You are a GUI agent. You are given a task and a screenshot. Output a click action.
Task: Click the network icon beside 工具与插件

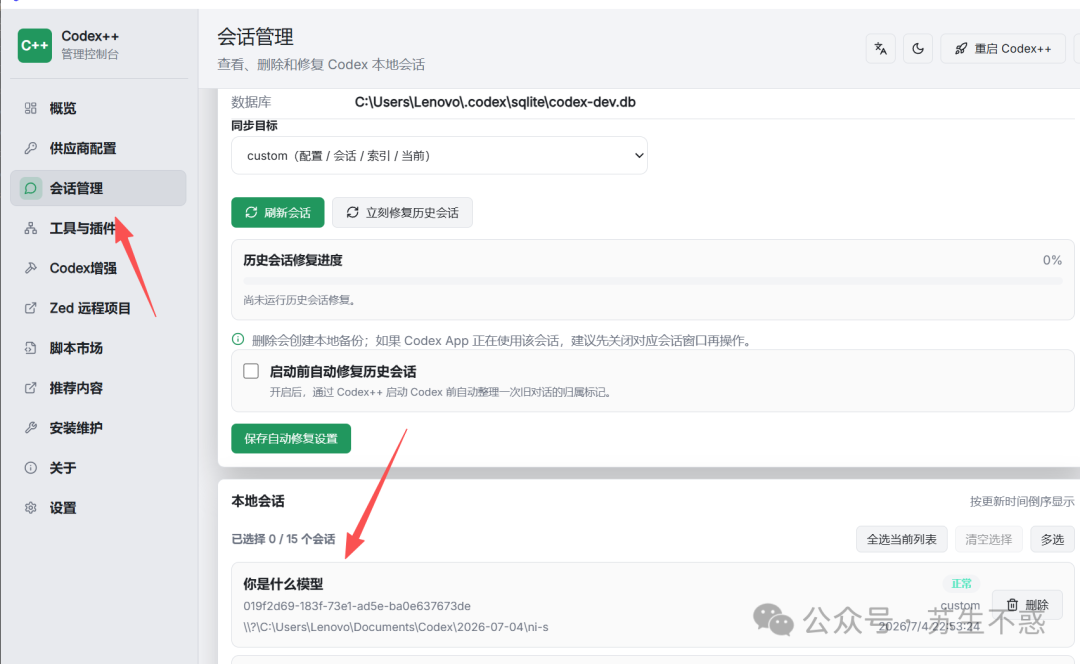[x=30, y=228]
